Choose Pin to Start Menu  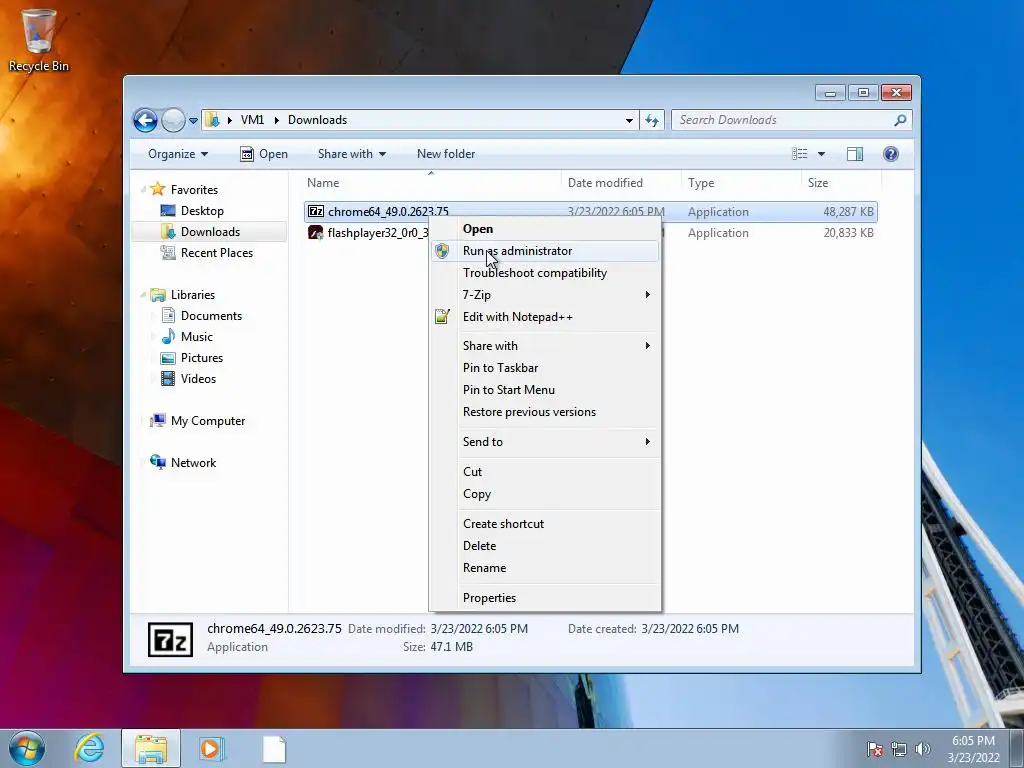545,390
